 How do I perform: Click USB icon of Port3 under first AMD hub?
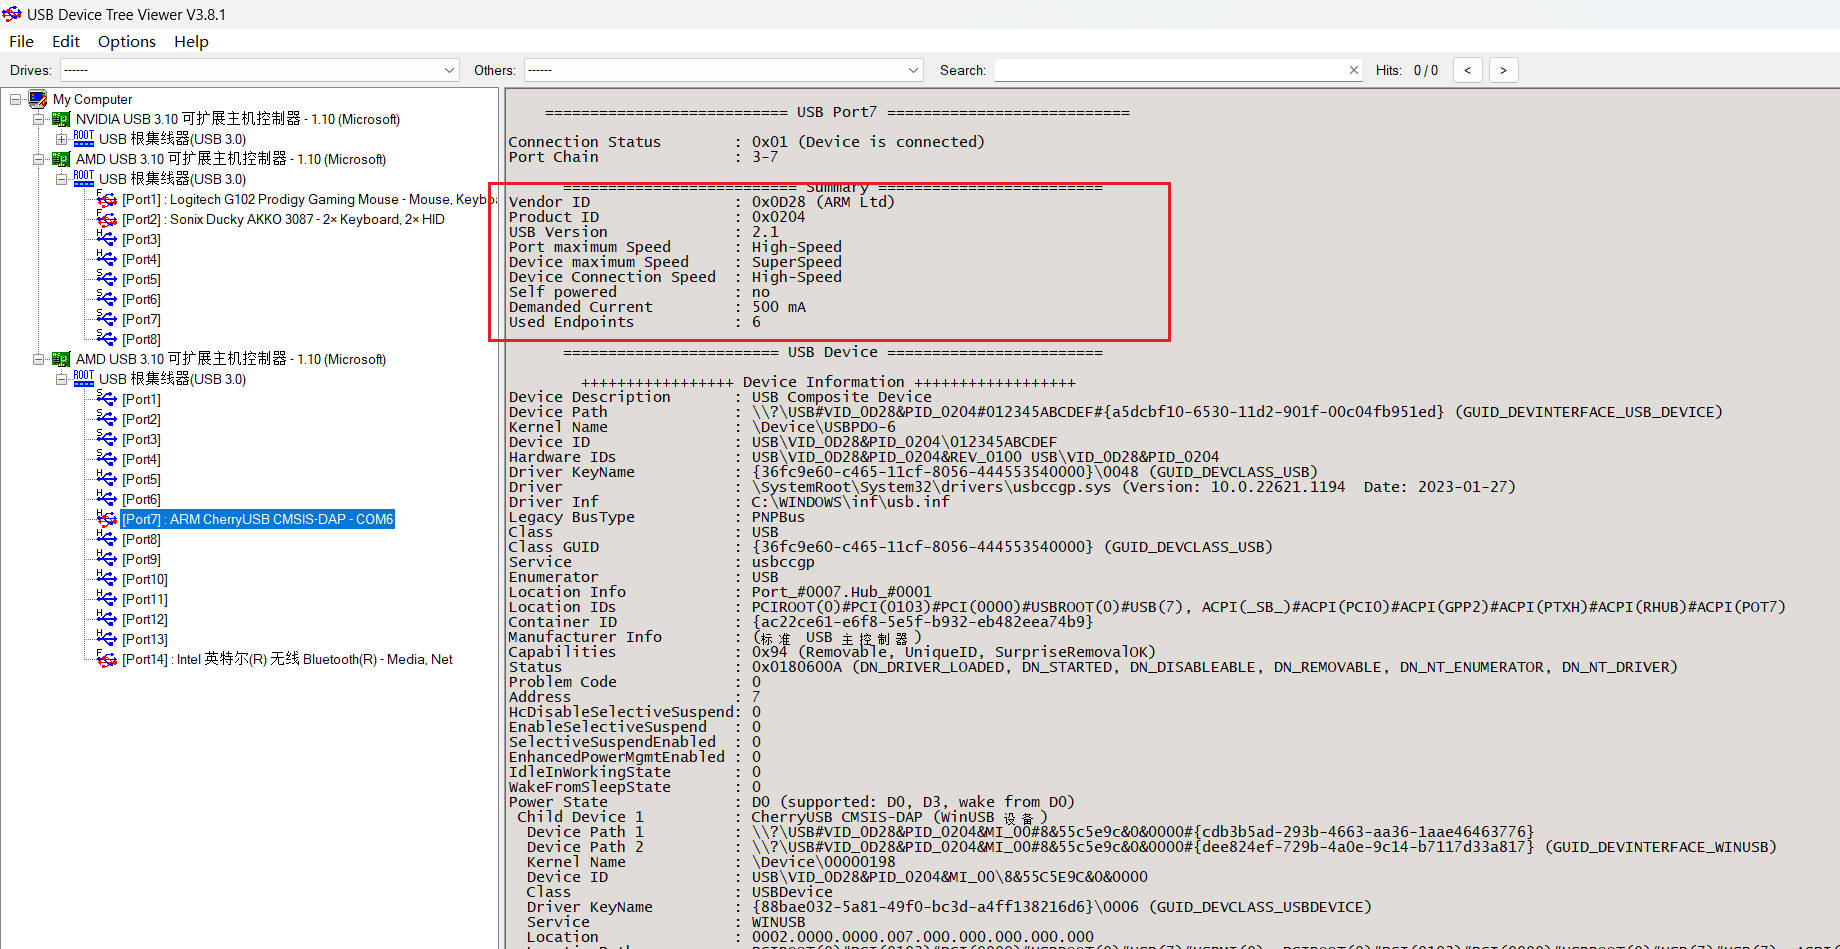pos(107,239)
